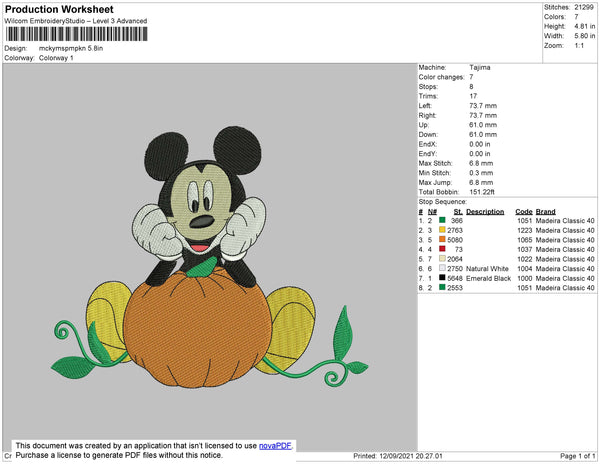Click the Natural White color swatch

(x=442, y=268)
